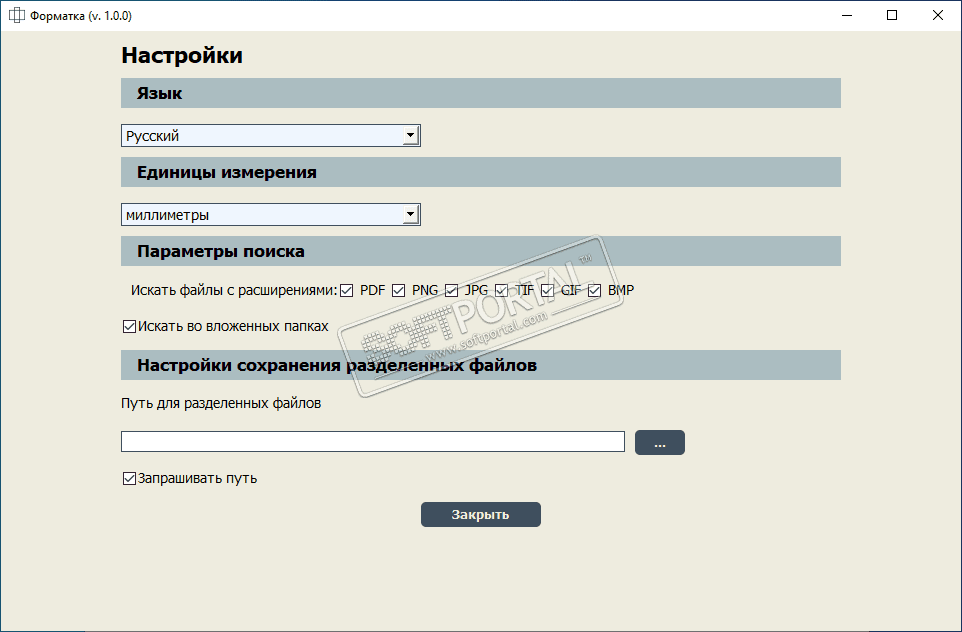
Task: Open the Язык language dropdown
Action: click(x=410, y=136)
